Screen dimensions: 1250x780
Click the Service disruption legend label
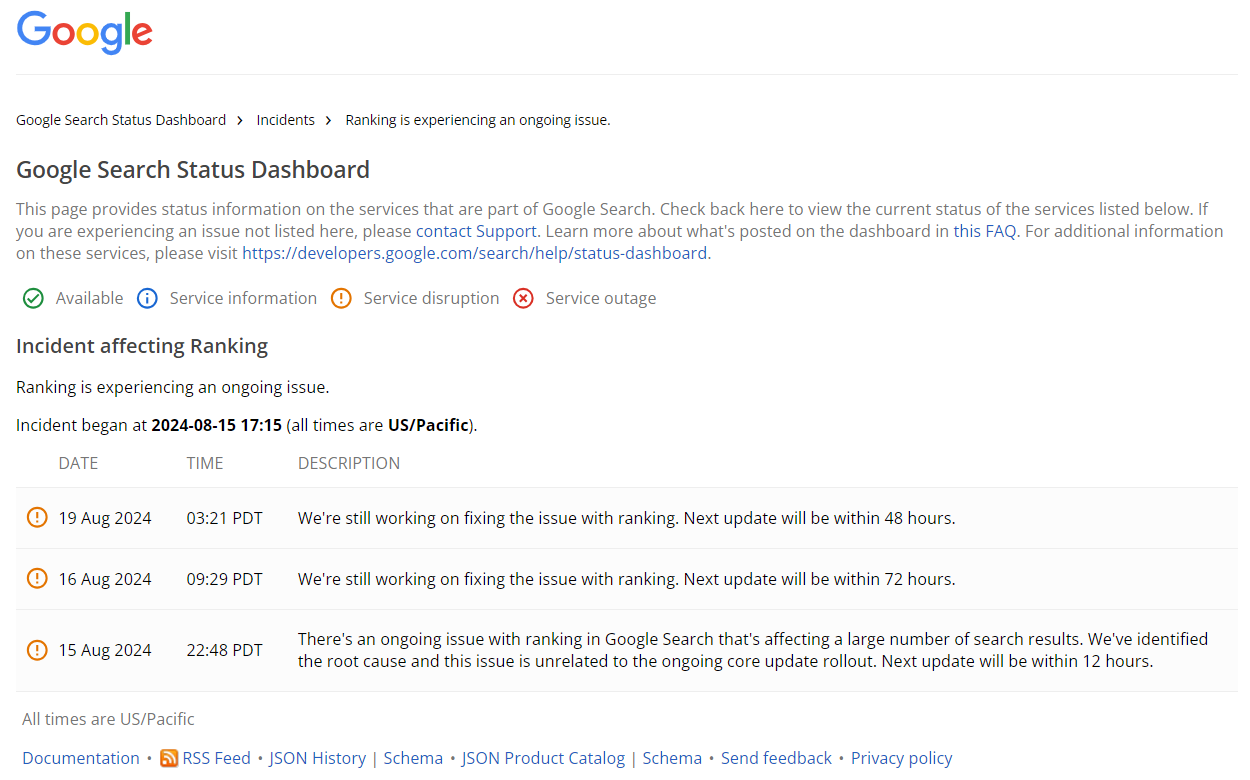pyautogui.click(x=431, y=298)
